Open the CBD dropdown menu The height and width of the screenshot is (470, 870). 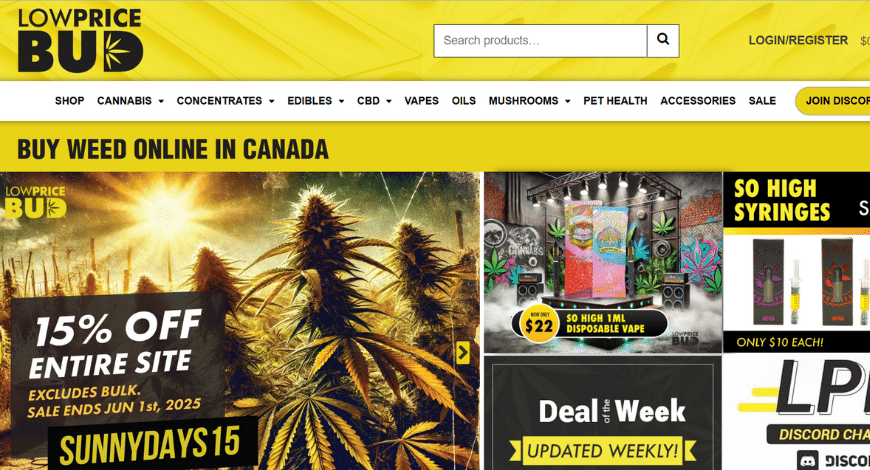374,101
